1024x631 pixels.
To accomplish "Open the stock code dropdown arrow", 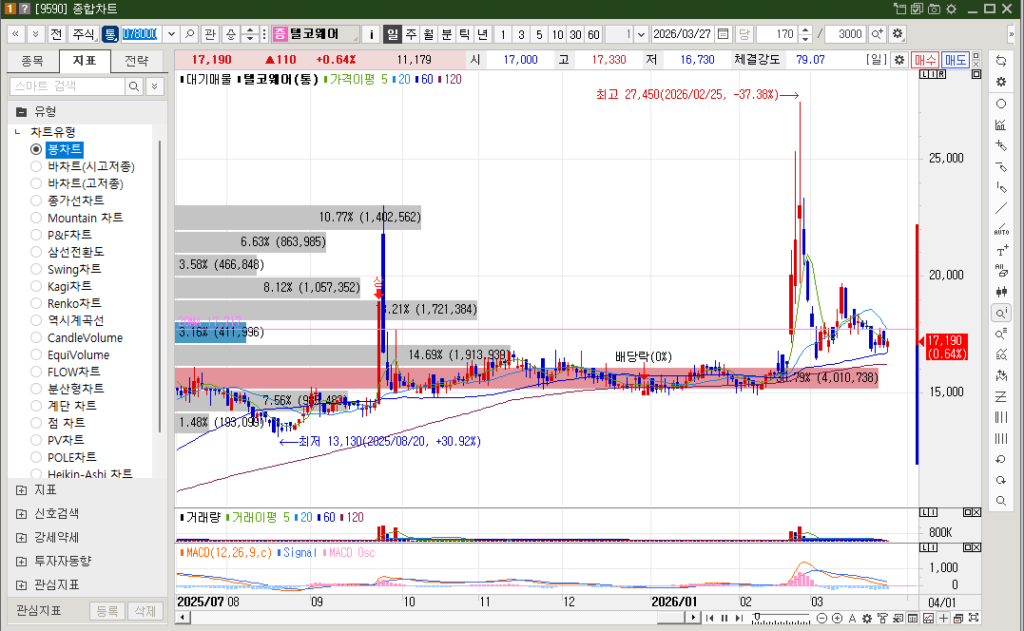I will point(170,33).
